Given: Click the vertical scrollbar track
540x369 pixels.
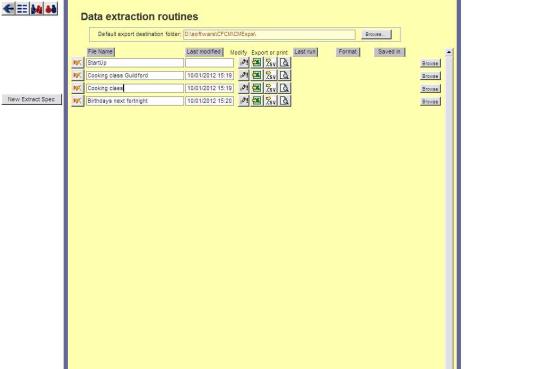Looking at the screenshot, I should click(x=449, y=212).
